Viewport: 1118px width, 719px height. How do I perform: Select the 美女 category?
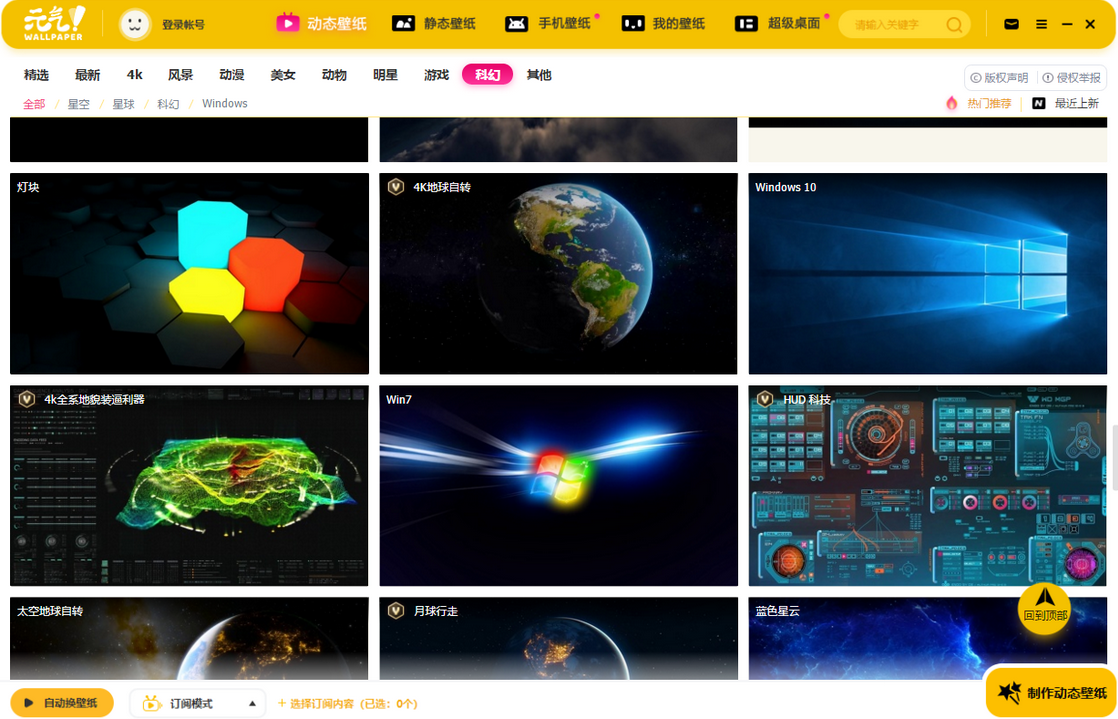283,75
